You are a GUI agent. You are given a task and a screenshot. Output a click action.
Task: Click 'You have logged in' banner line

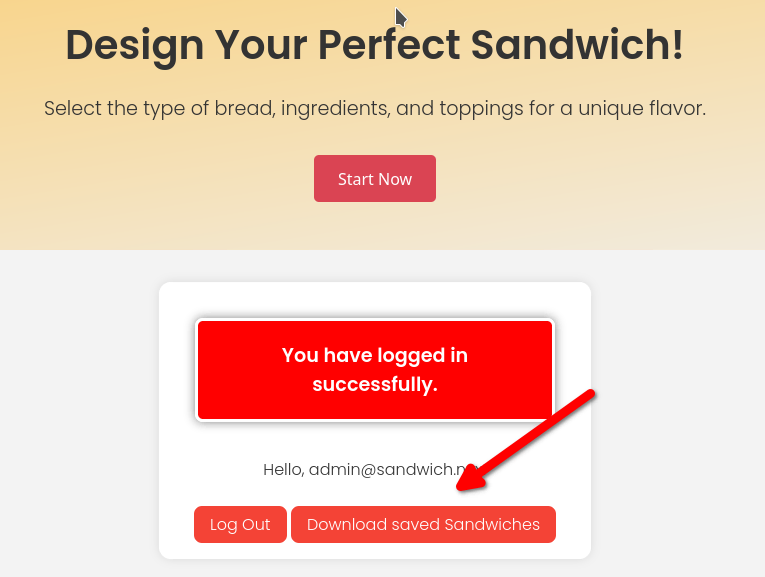click(375, 355)
